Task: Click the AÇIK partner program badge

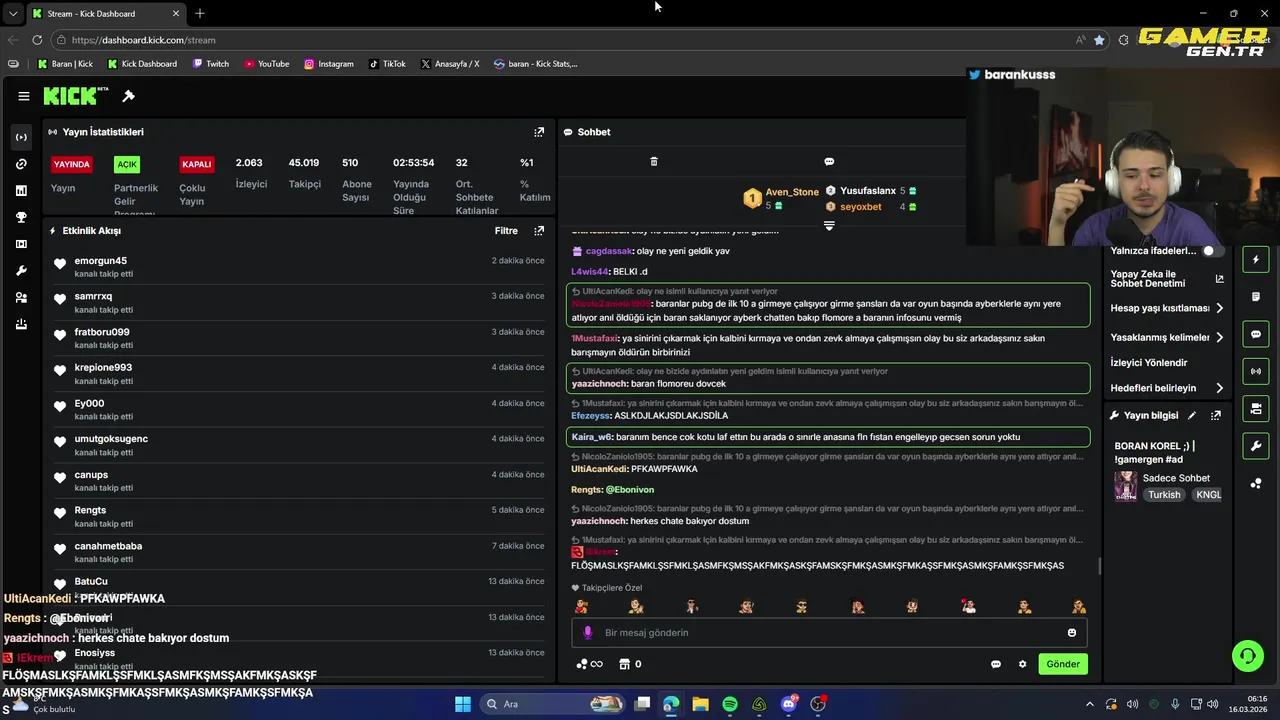Action: click(127, 164)
